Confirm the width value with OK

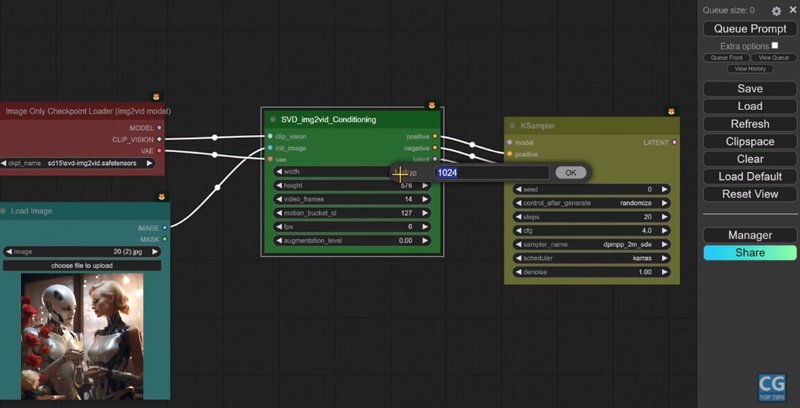tap(570, 173)
